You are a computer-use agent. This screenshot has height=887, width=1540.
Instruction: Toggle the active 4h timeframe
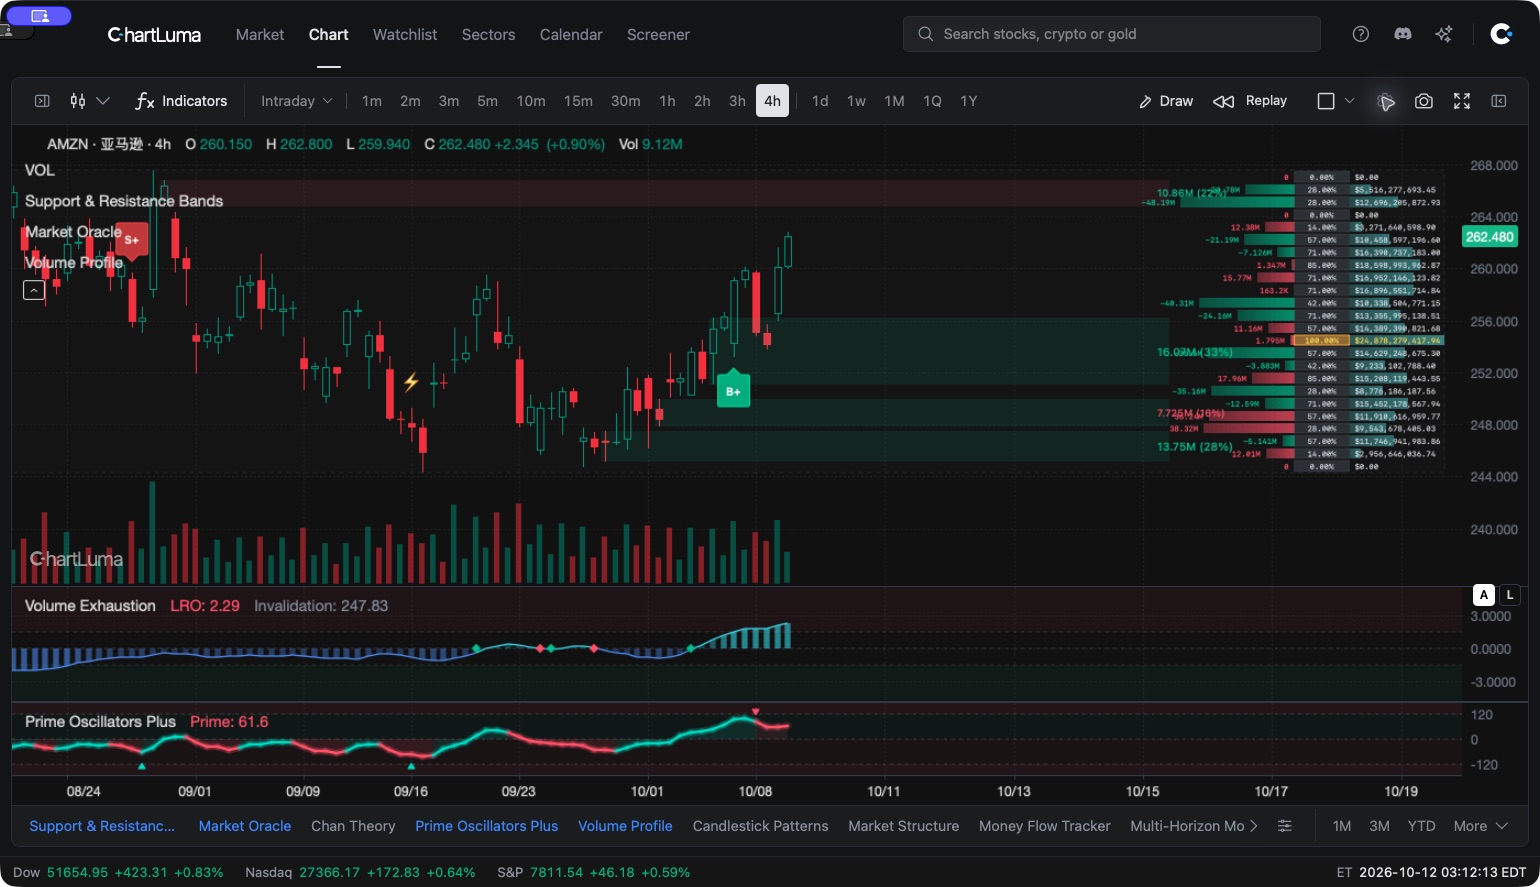(772, 101)
